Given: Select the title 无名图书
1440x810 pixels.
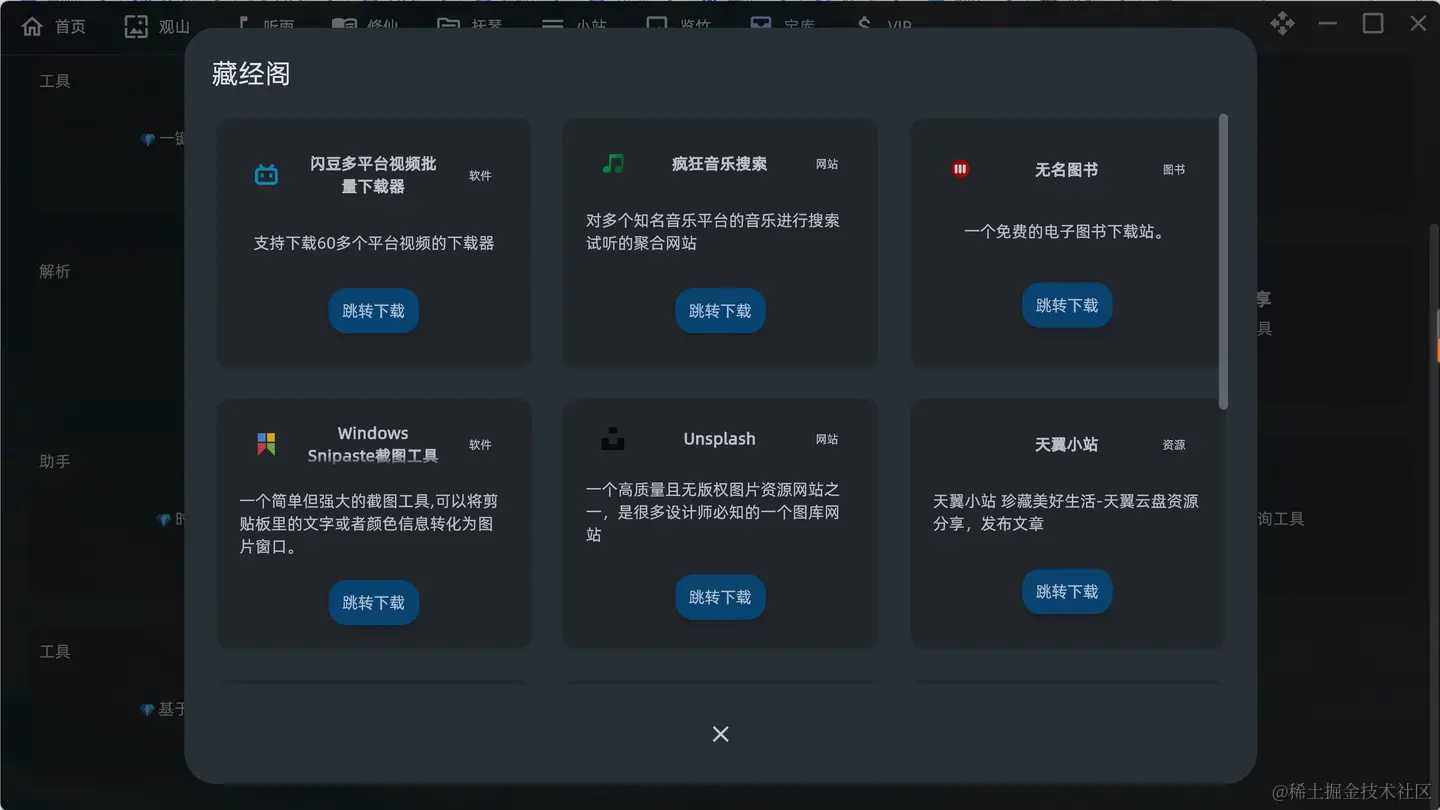Looking at the screenshot, I should point(1067,170).
